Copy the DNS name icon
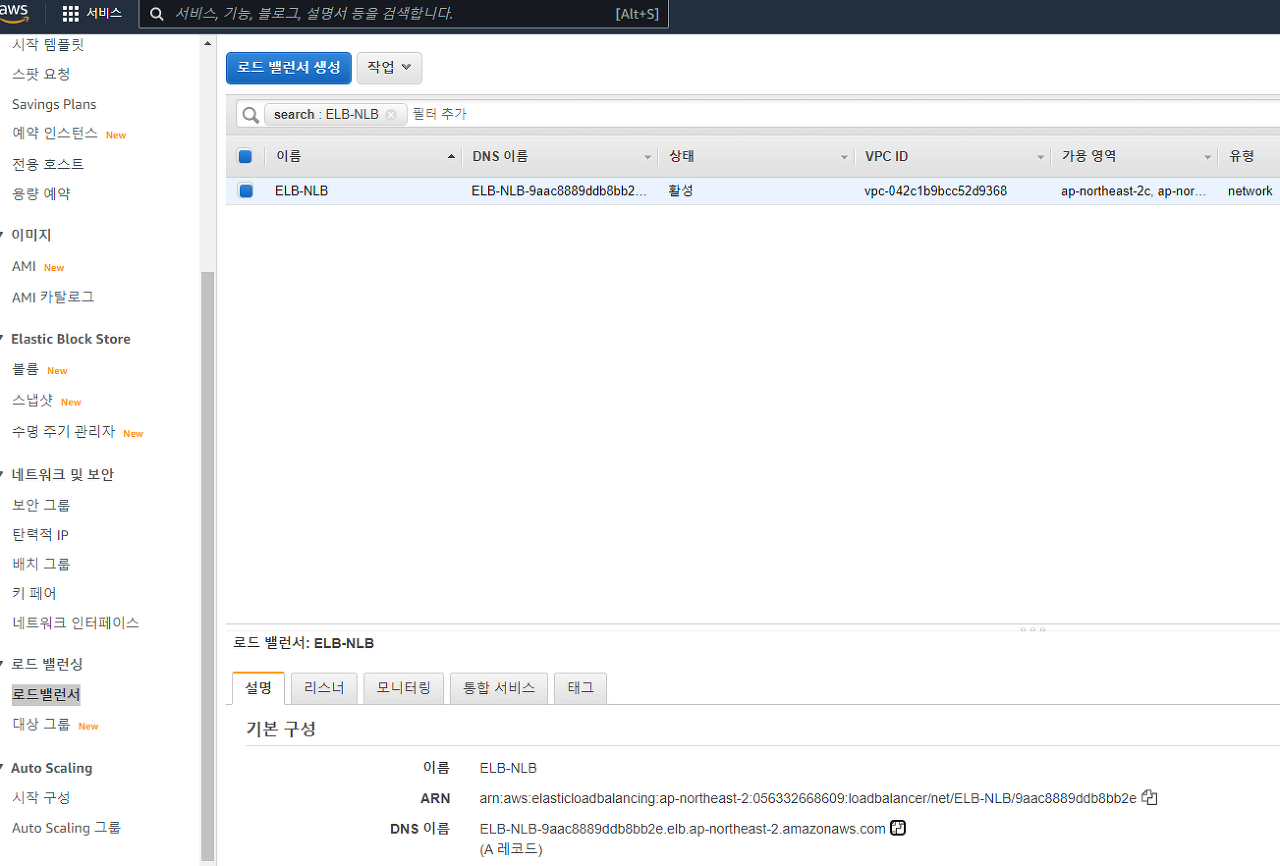 [898, 828]
